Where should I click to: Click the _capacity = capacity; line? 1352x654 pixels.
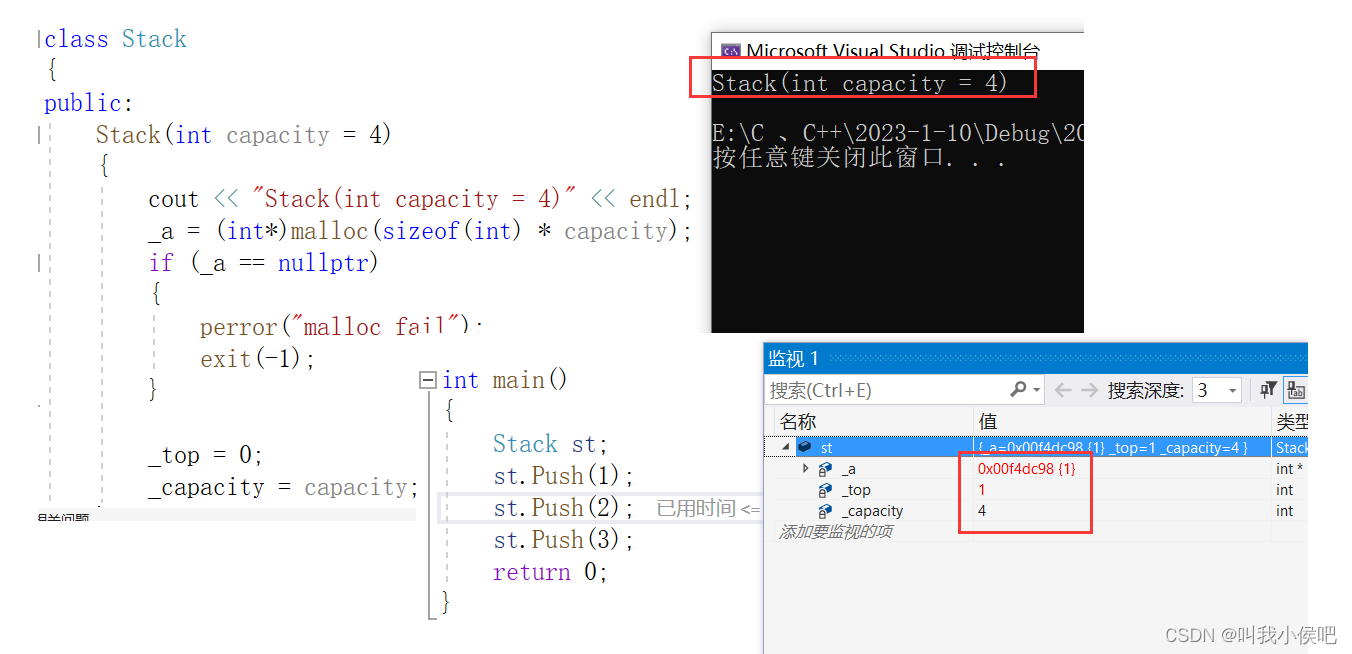(x=283, y=487)
